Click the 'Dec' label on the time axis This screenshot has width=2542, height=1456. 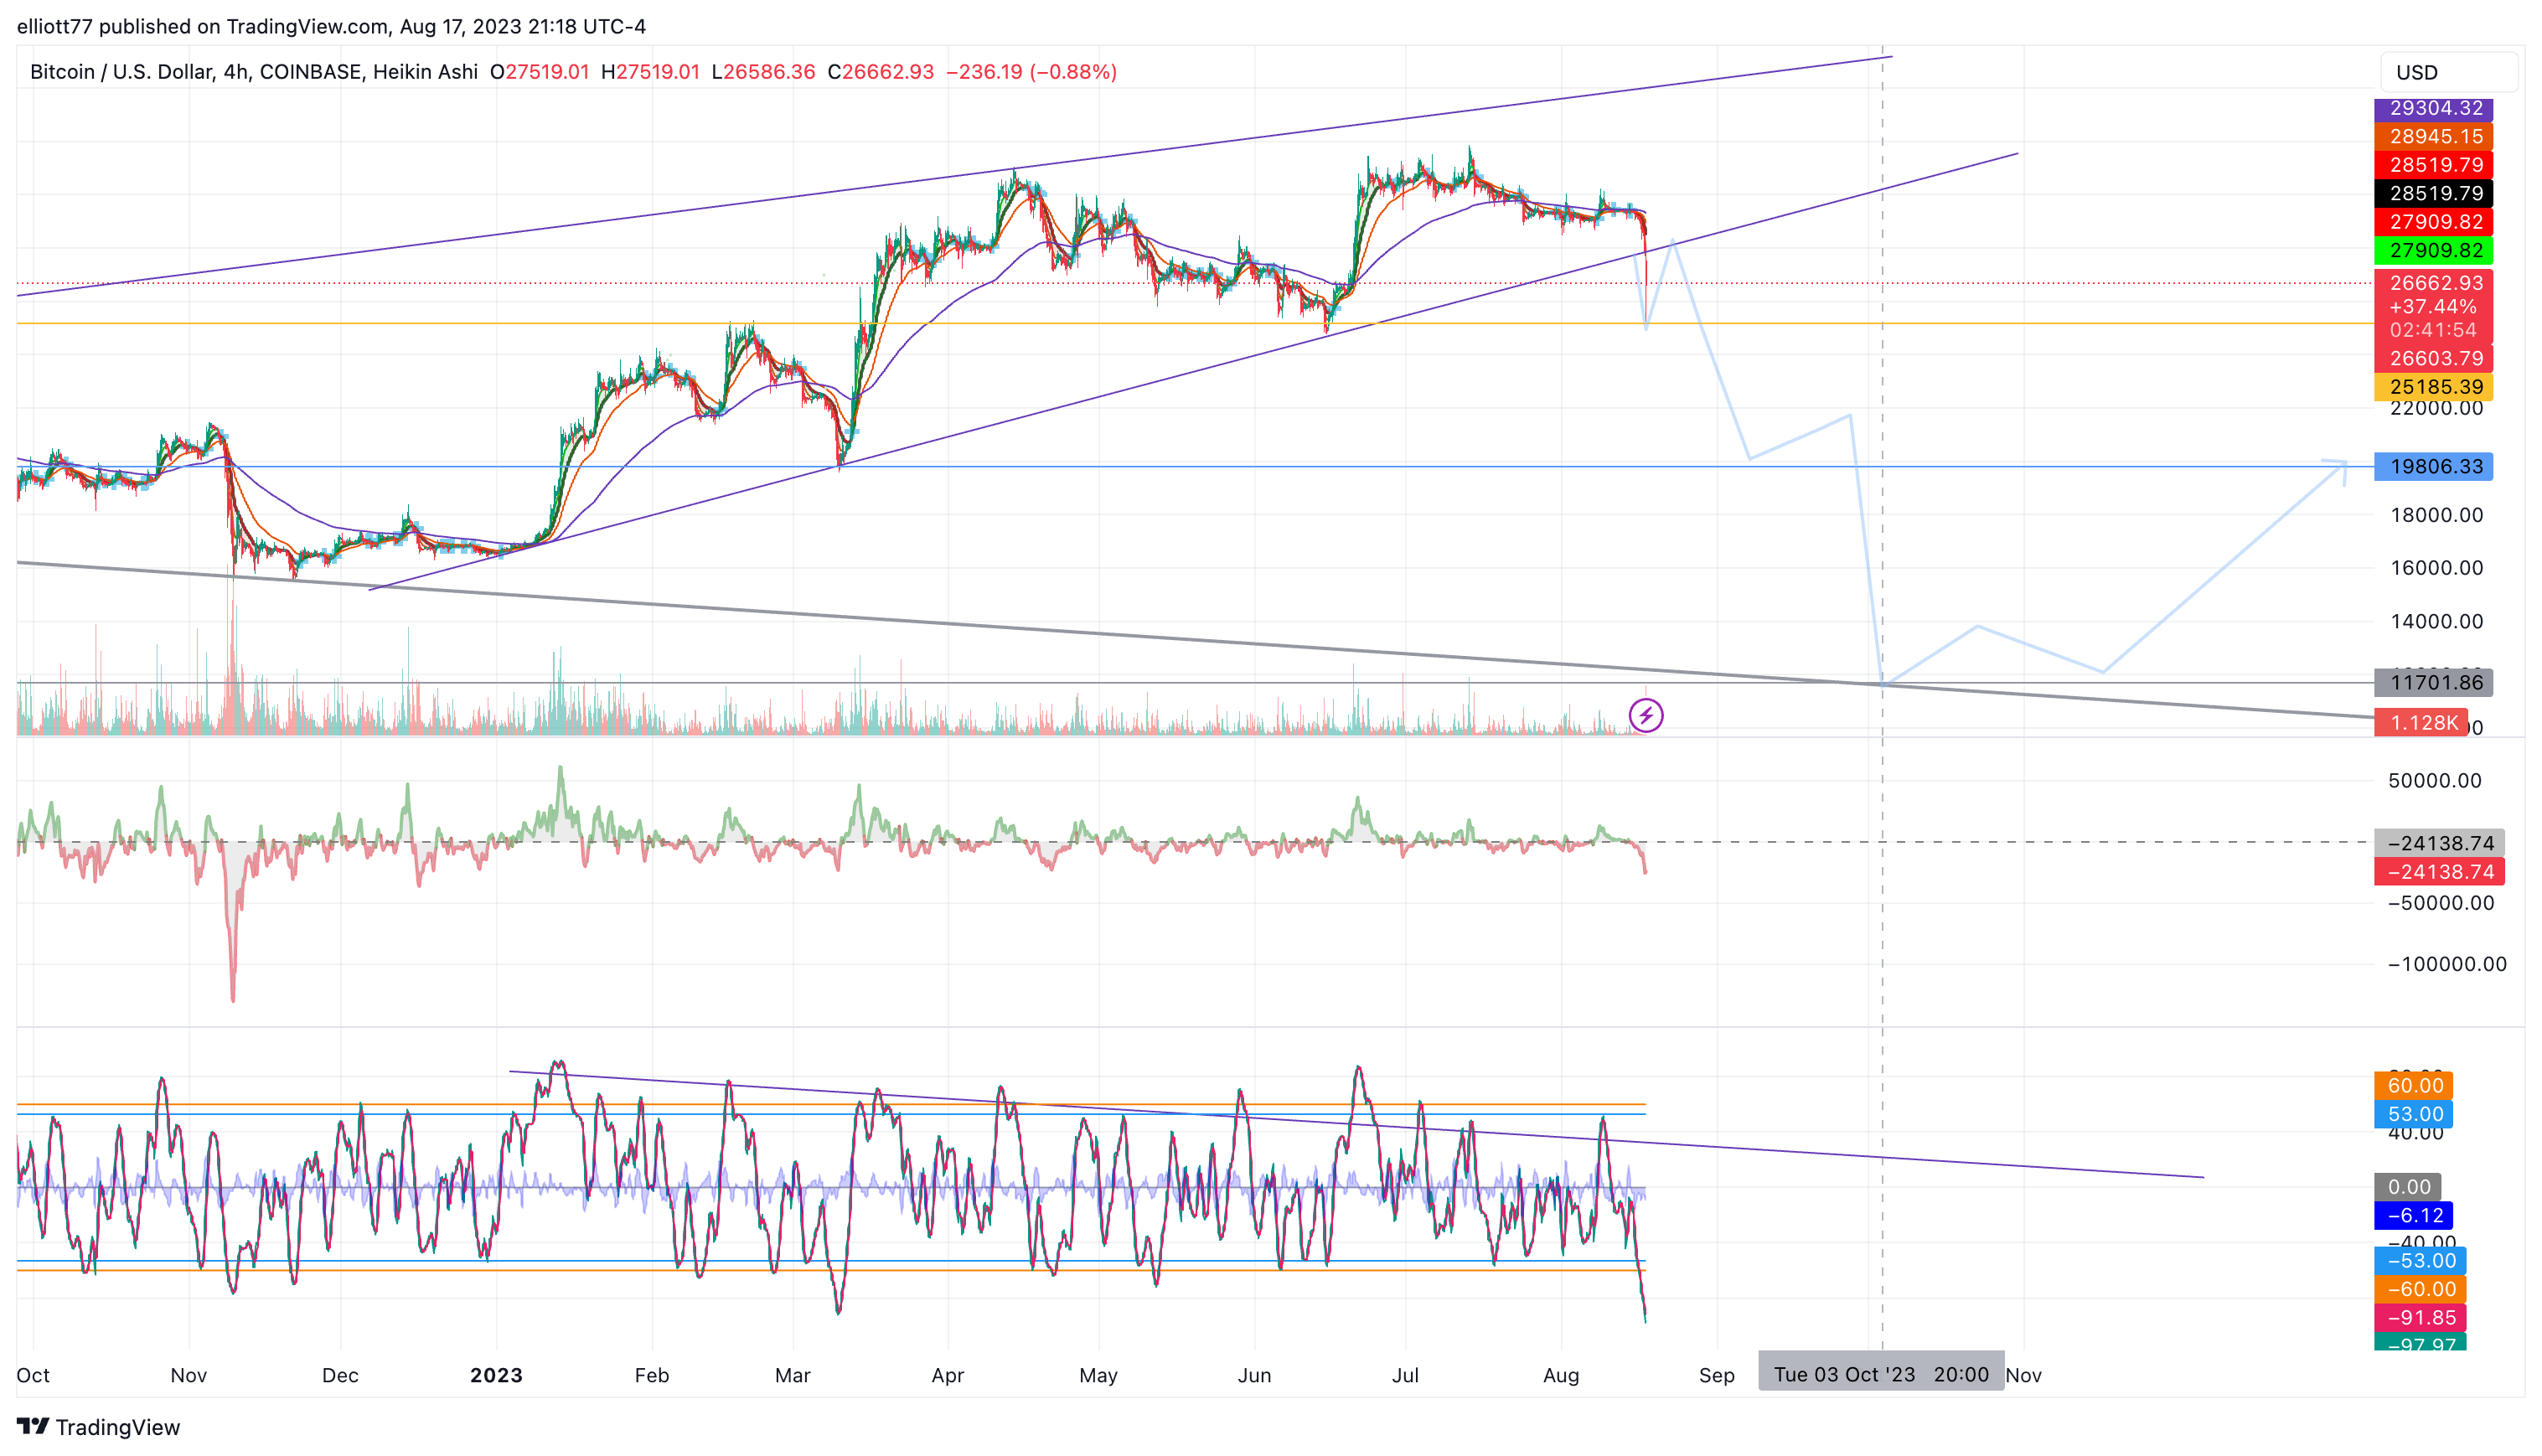340,1375
